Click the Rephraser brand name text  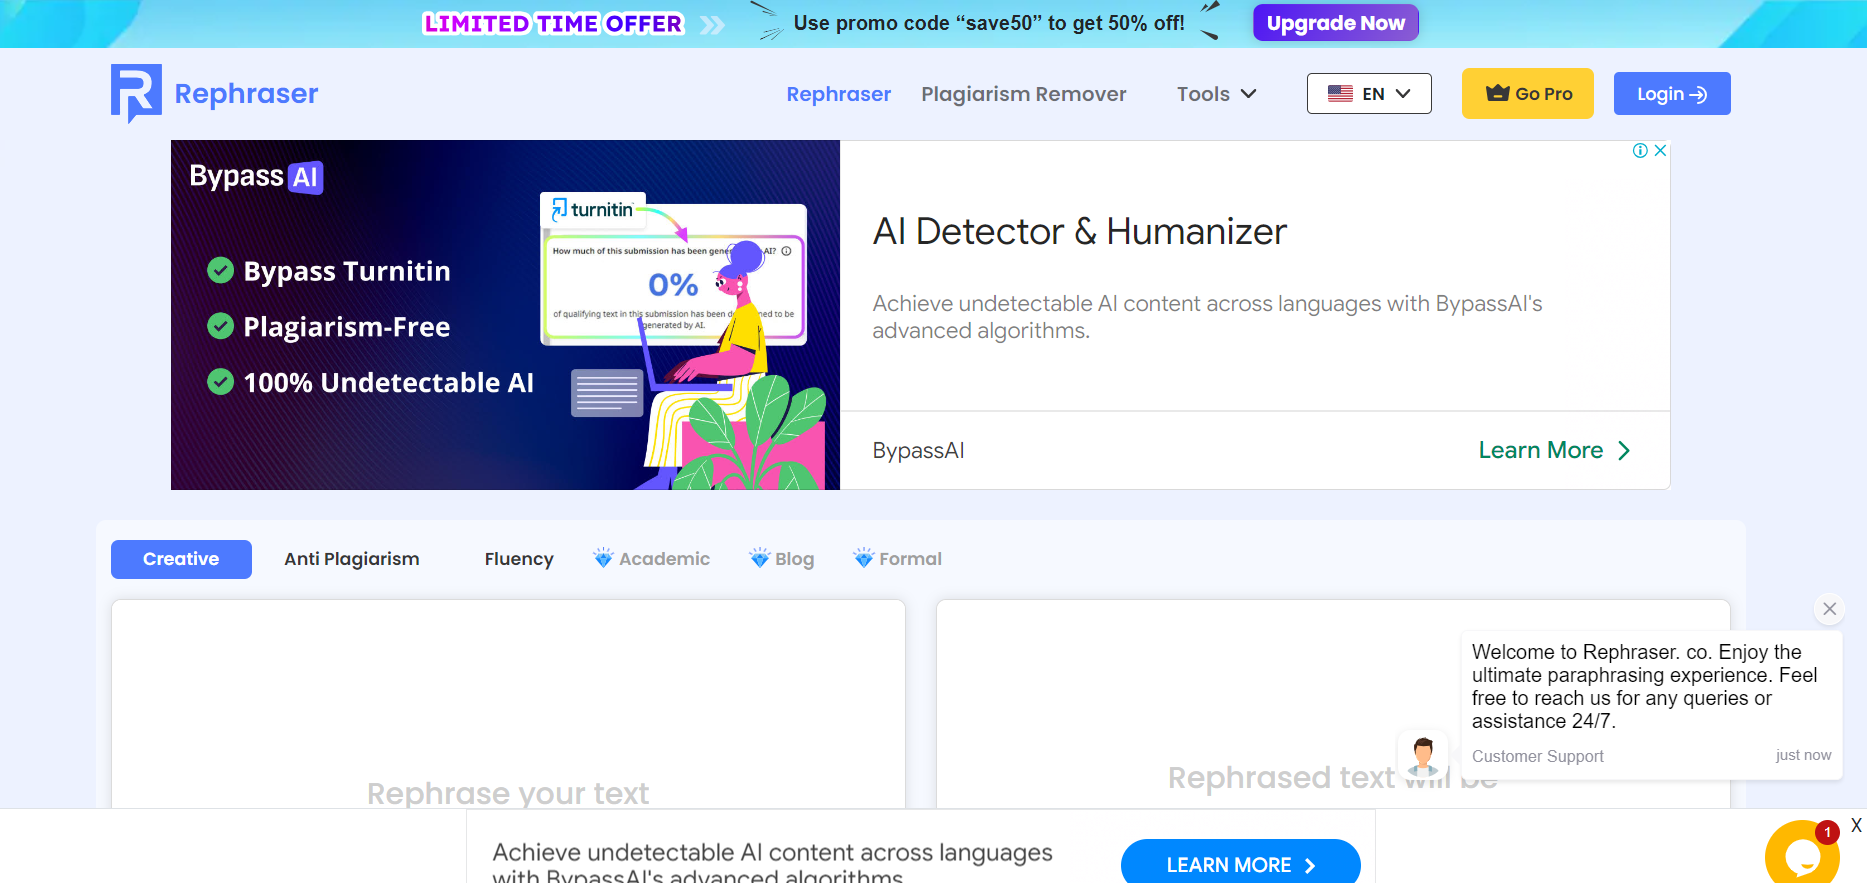click(246, 94)
